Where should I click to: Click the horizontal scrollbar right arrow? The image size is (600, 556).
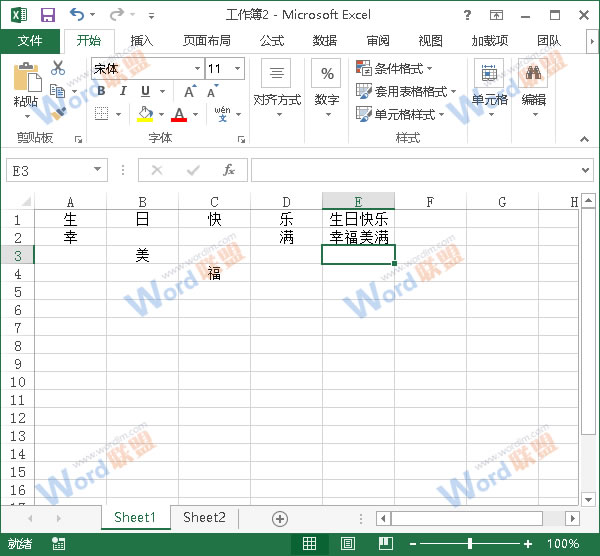click(572, 519)
